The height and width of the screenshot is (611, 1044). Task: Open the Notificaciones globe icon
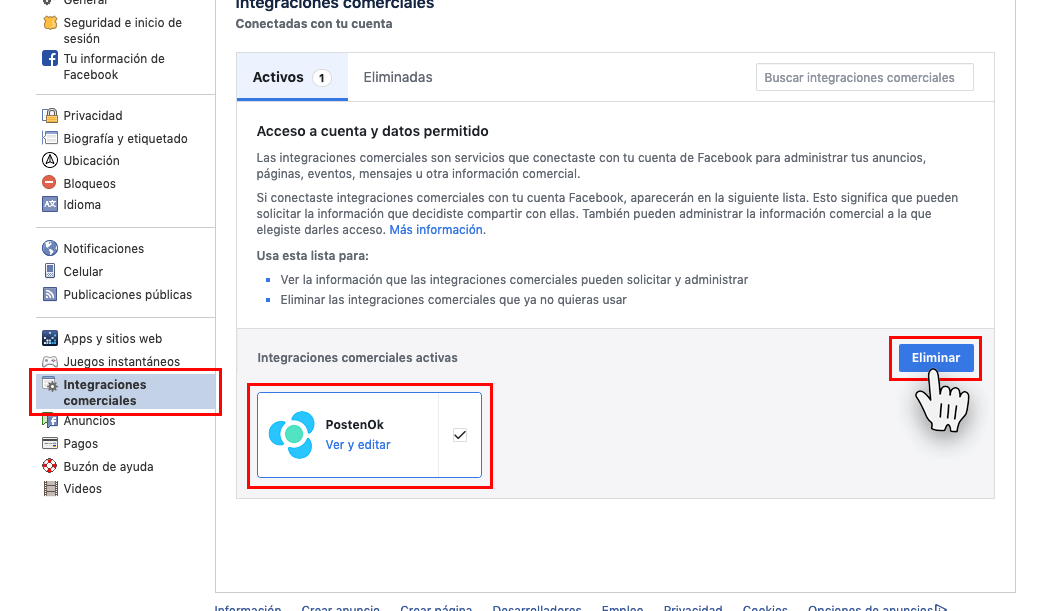(50, 248)
